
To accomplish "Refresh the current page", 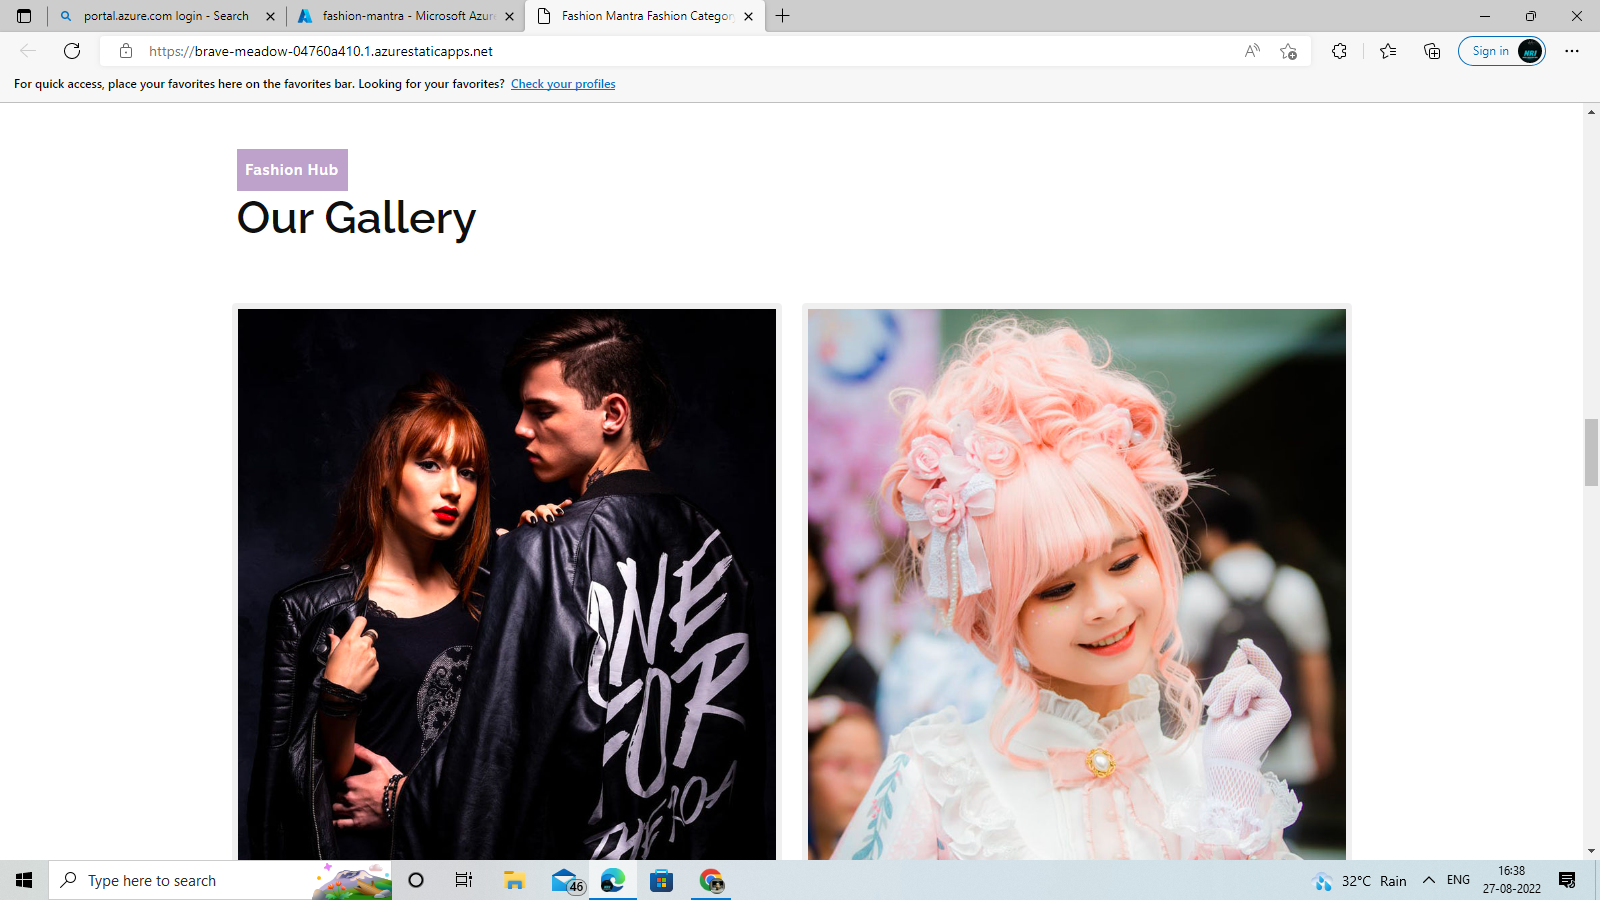I will click(70, 51).
